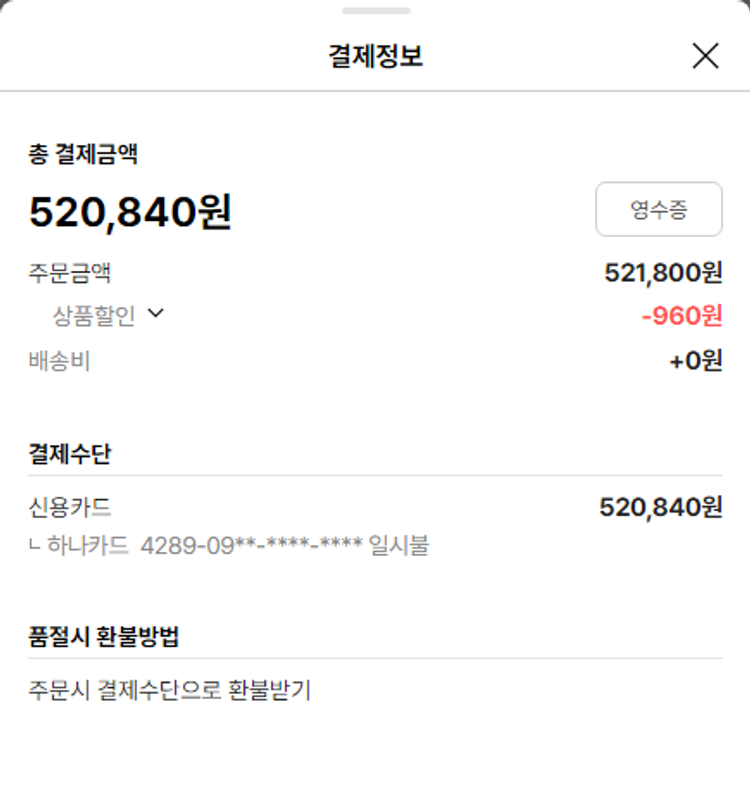Click the large bold 520,840원 total
This screenshot has height=810, width=750.
(130, 212)
